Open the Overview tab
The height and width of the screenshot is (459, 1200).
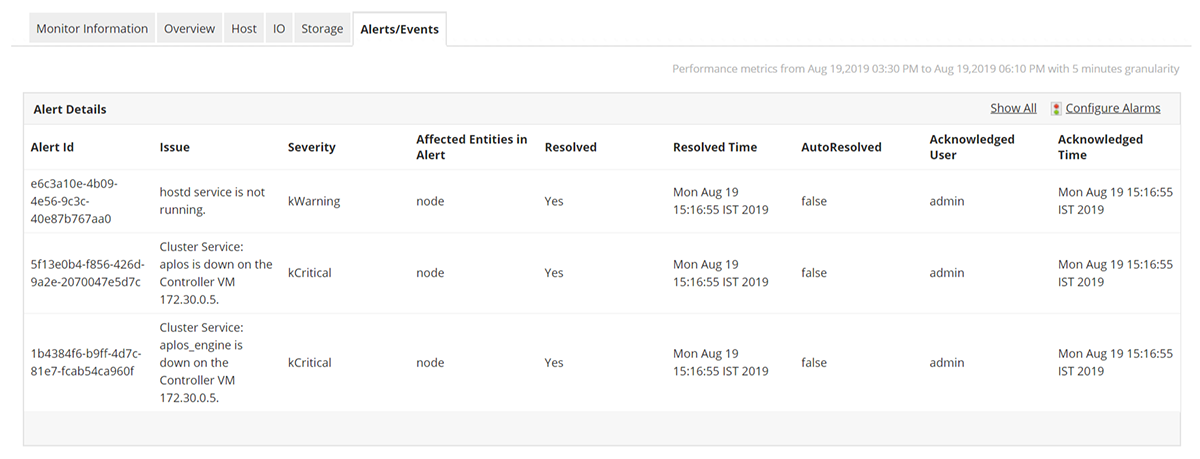coord(189,29)
